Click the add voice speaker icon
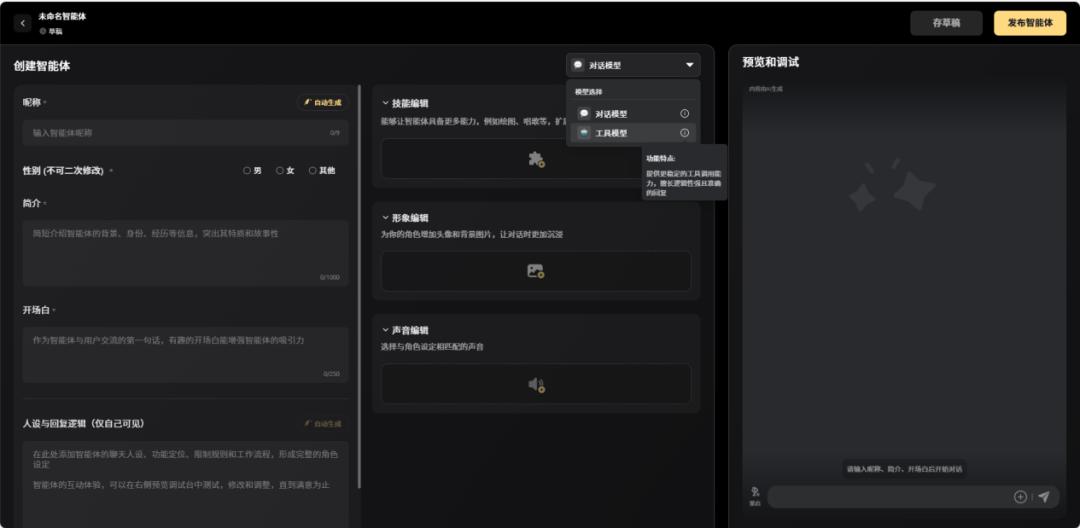1080x528 pixels. (x=536, y=385)
